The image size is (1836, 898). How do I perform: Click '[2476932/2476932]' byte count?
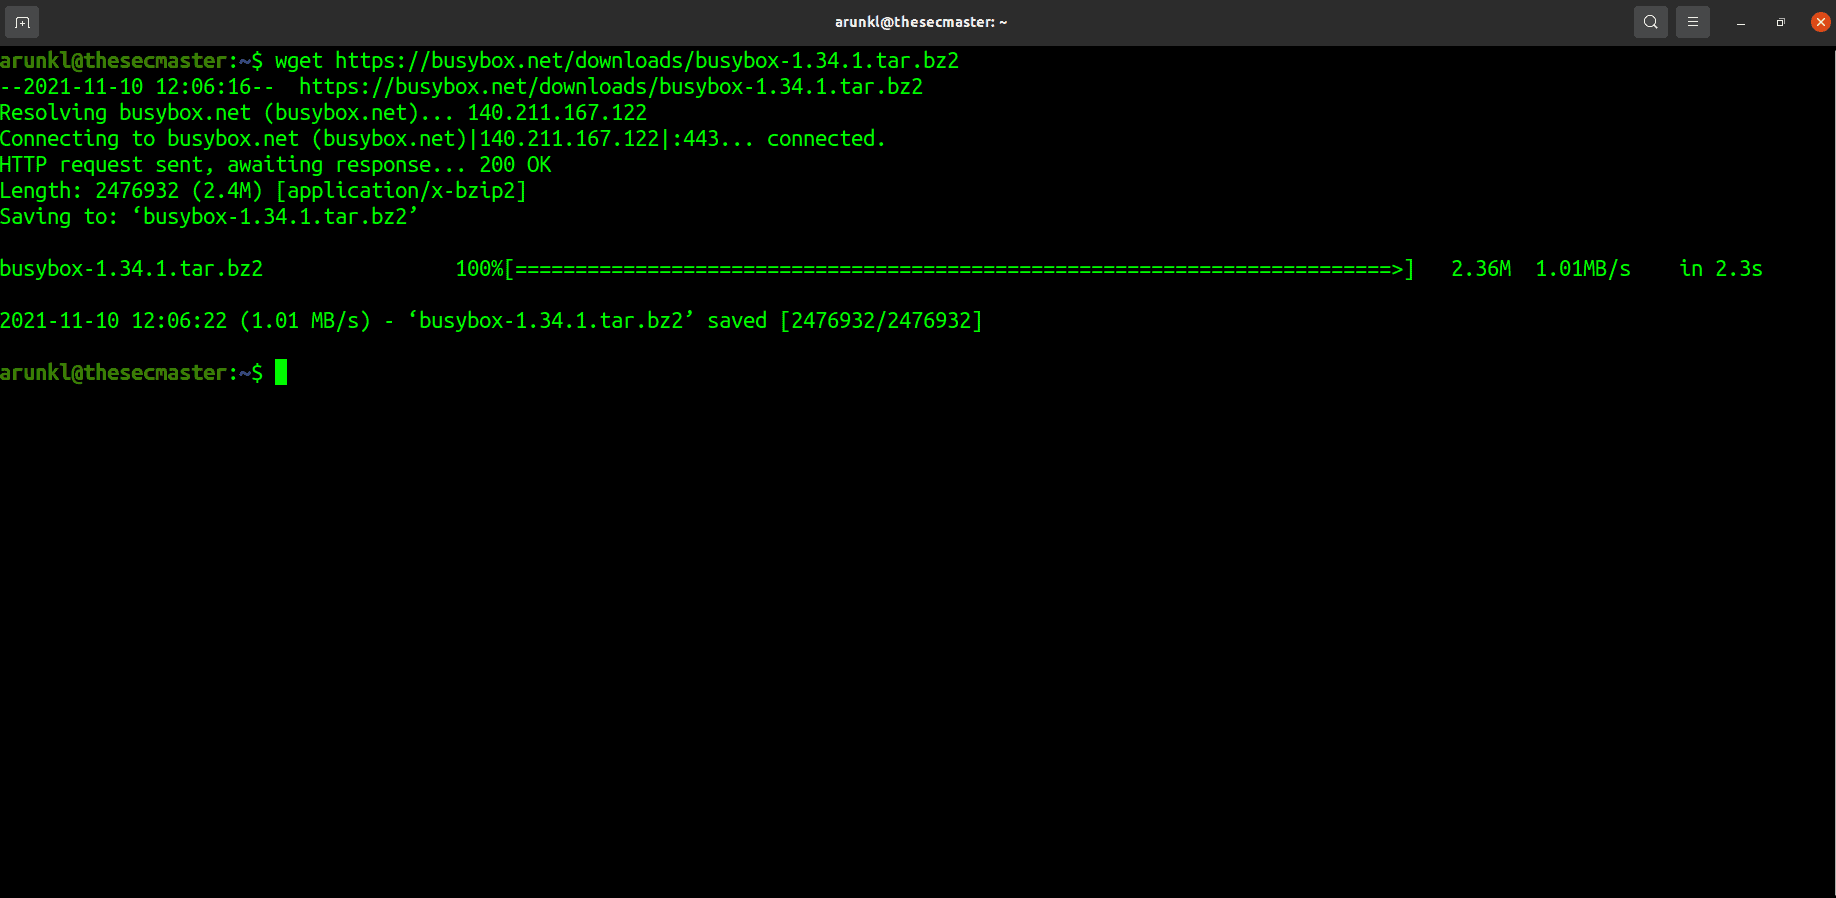tap(881, 321)
